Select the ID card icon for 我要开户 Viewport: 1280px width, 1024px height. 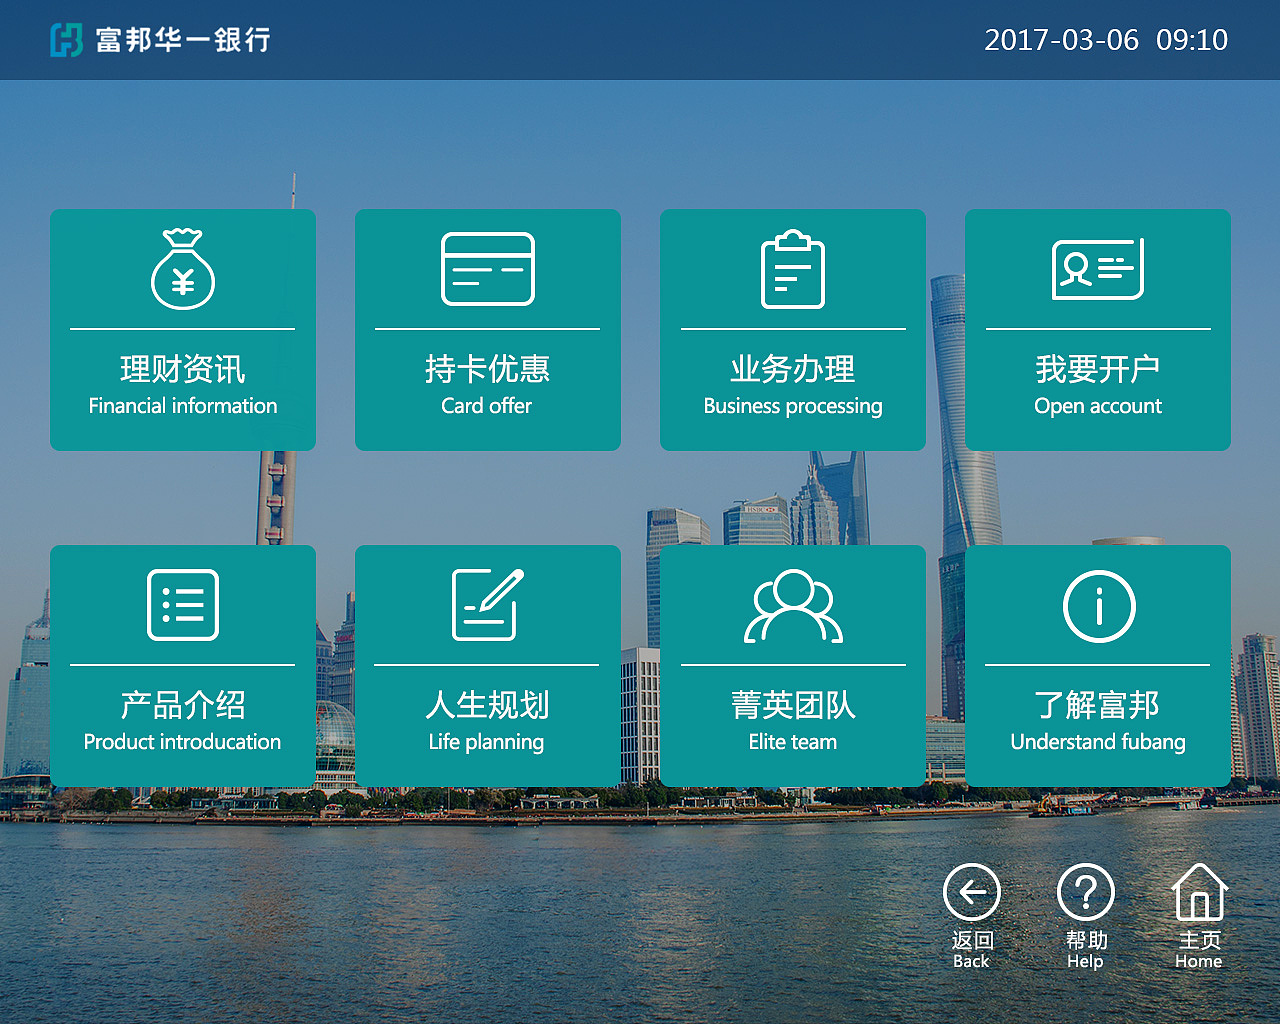[x=1097, y=270]
